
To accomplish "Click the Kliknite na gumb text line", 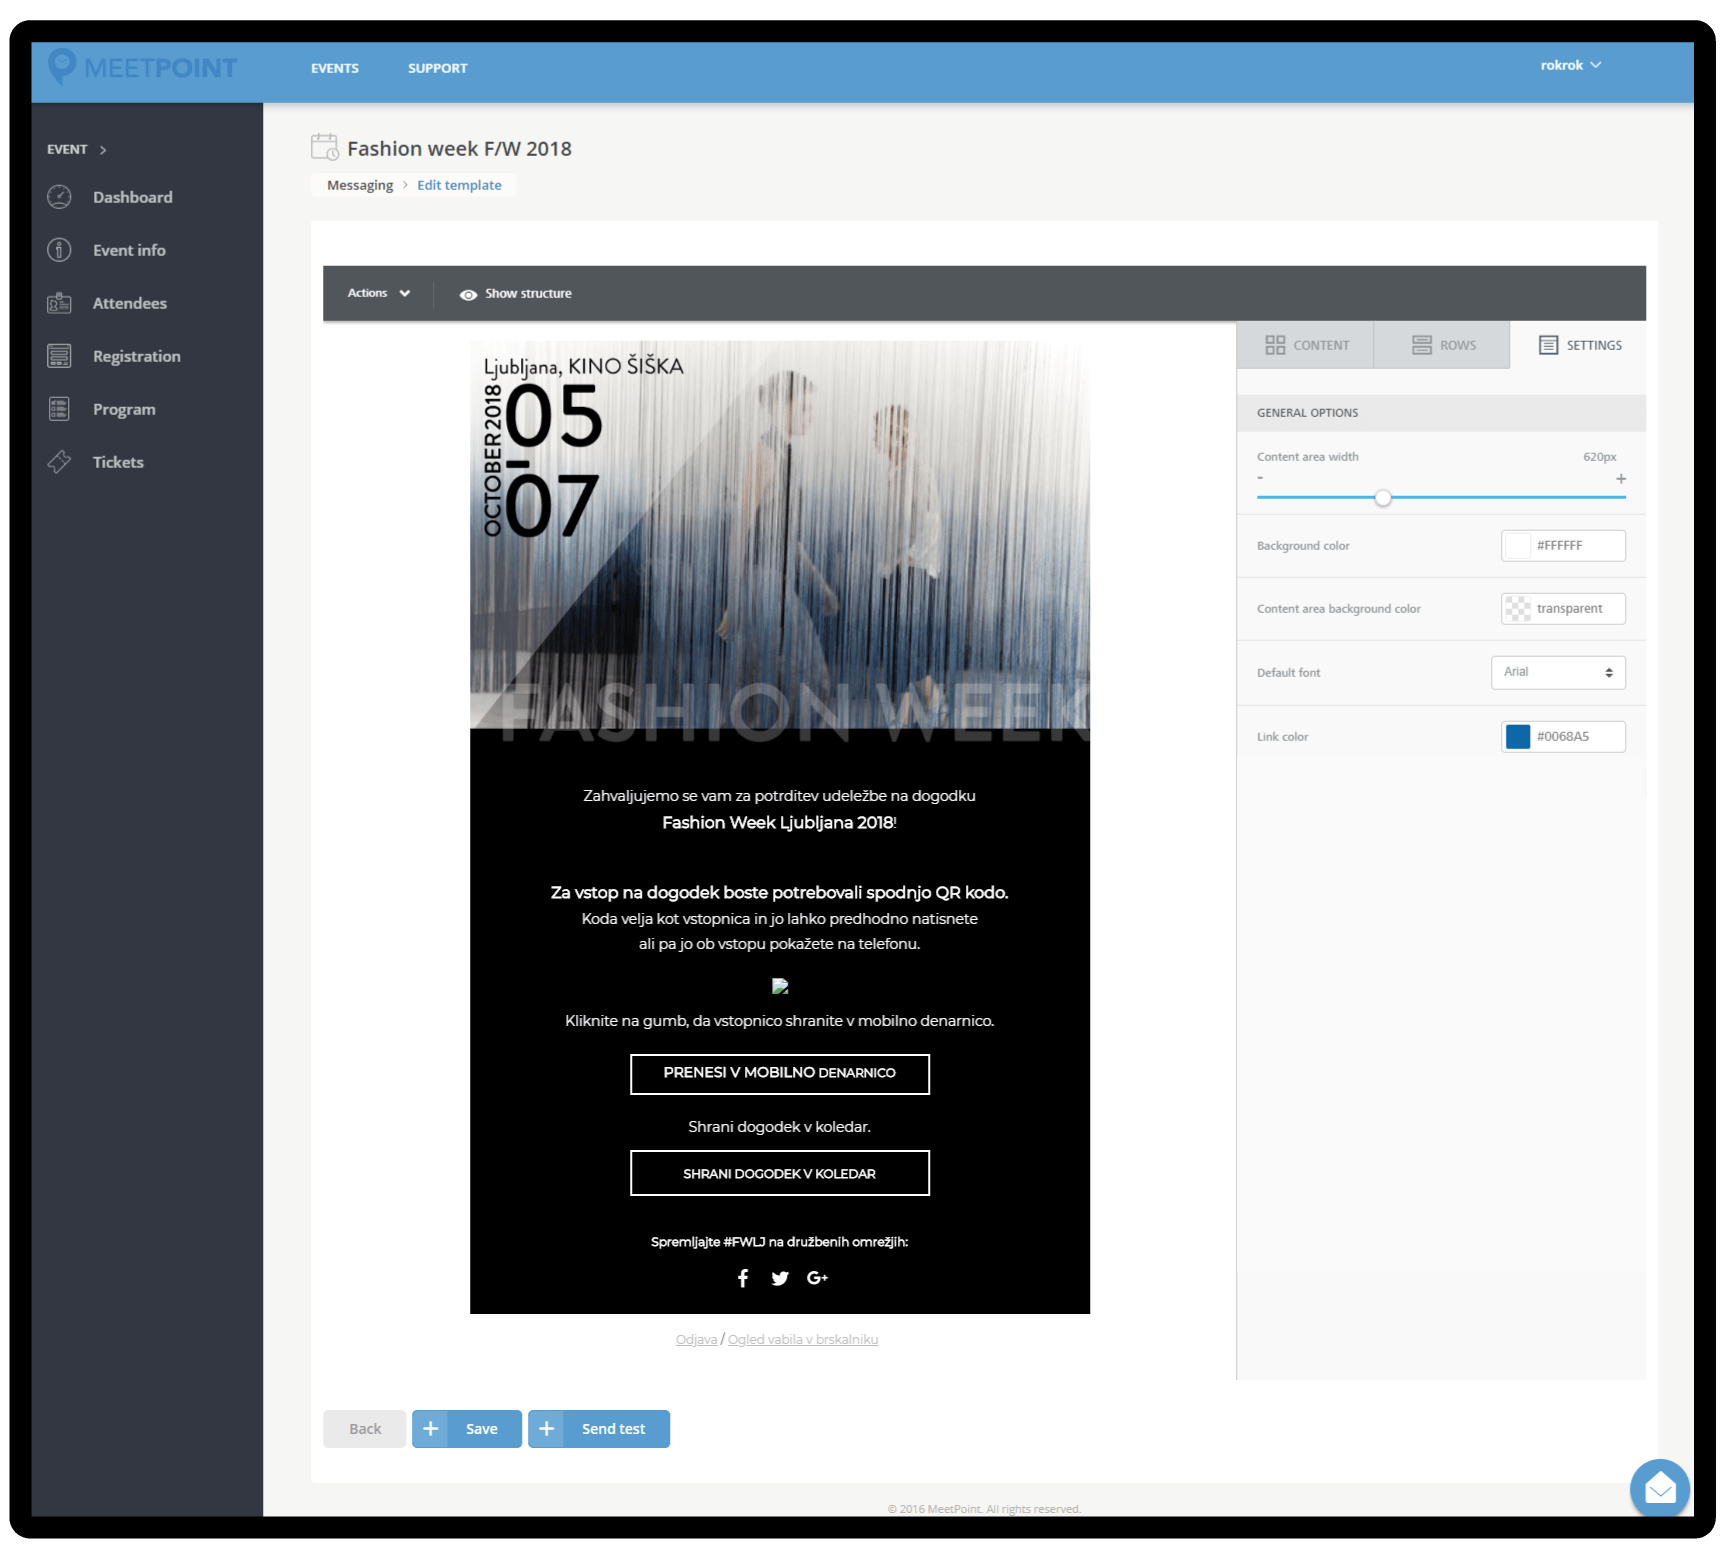I will (780, 1021).
